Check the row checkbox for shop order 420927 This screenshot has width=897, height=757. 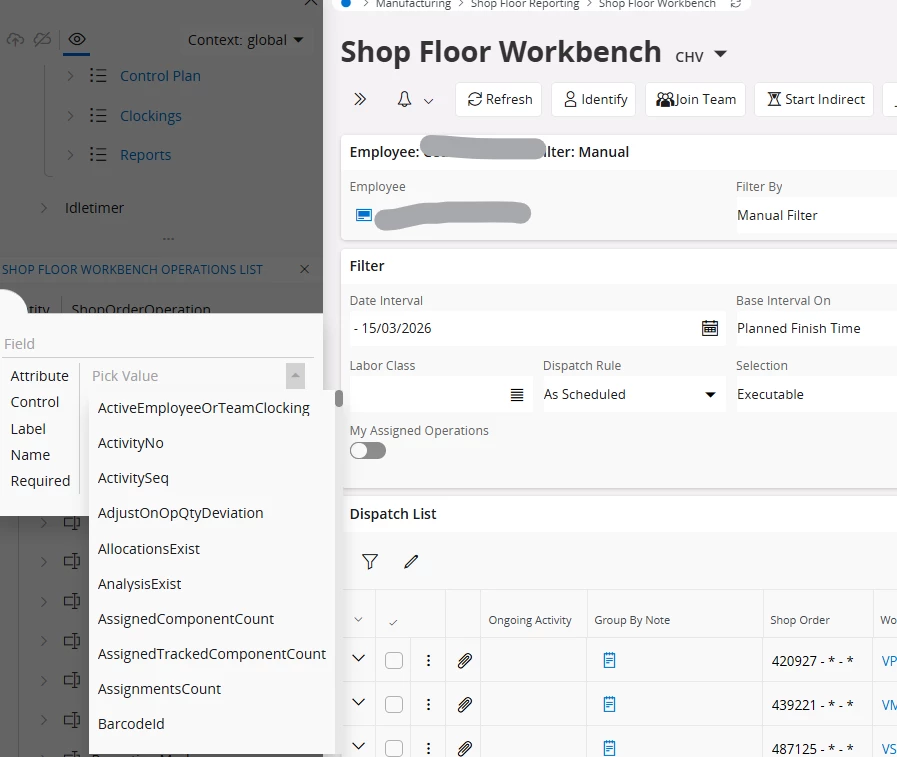click(x=394, y=660)
